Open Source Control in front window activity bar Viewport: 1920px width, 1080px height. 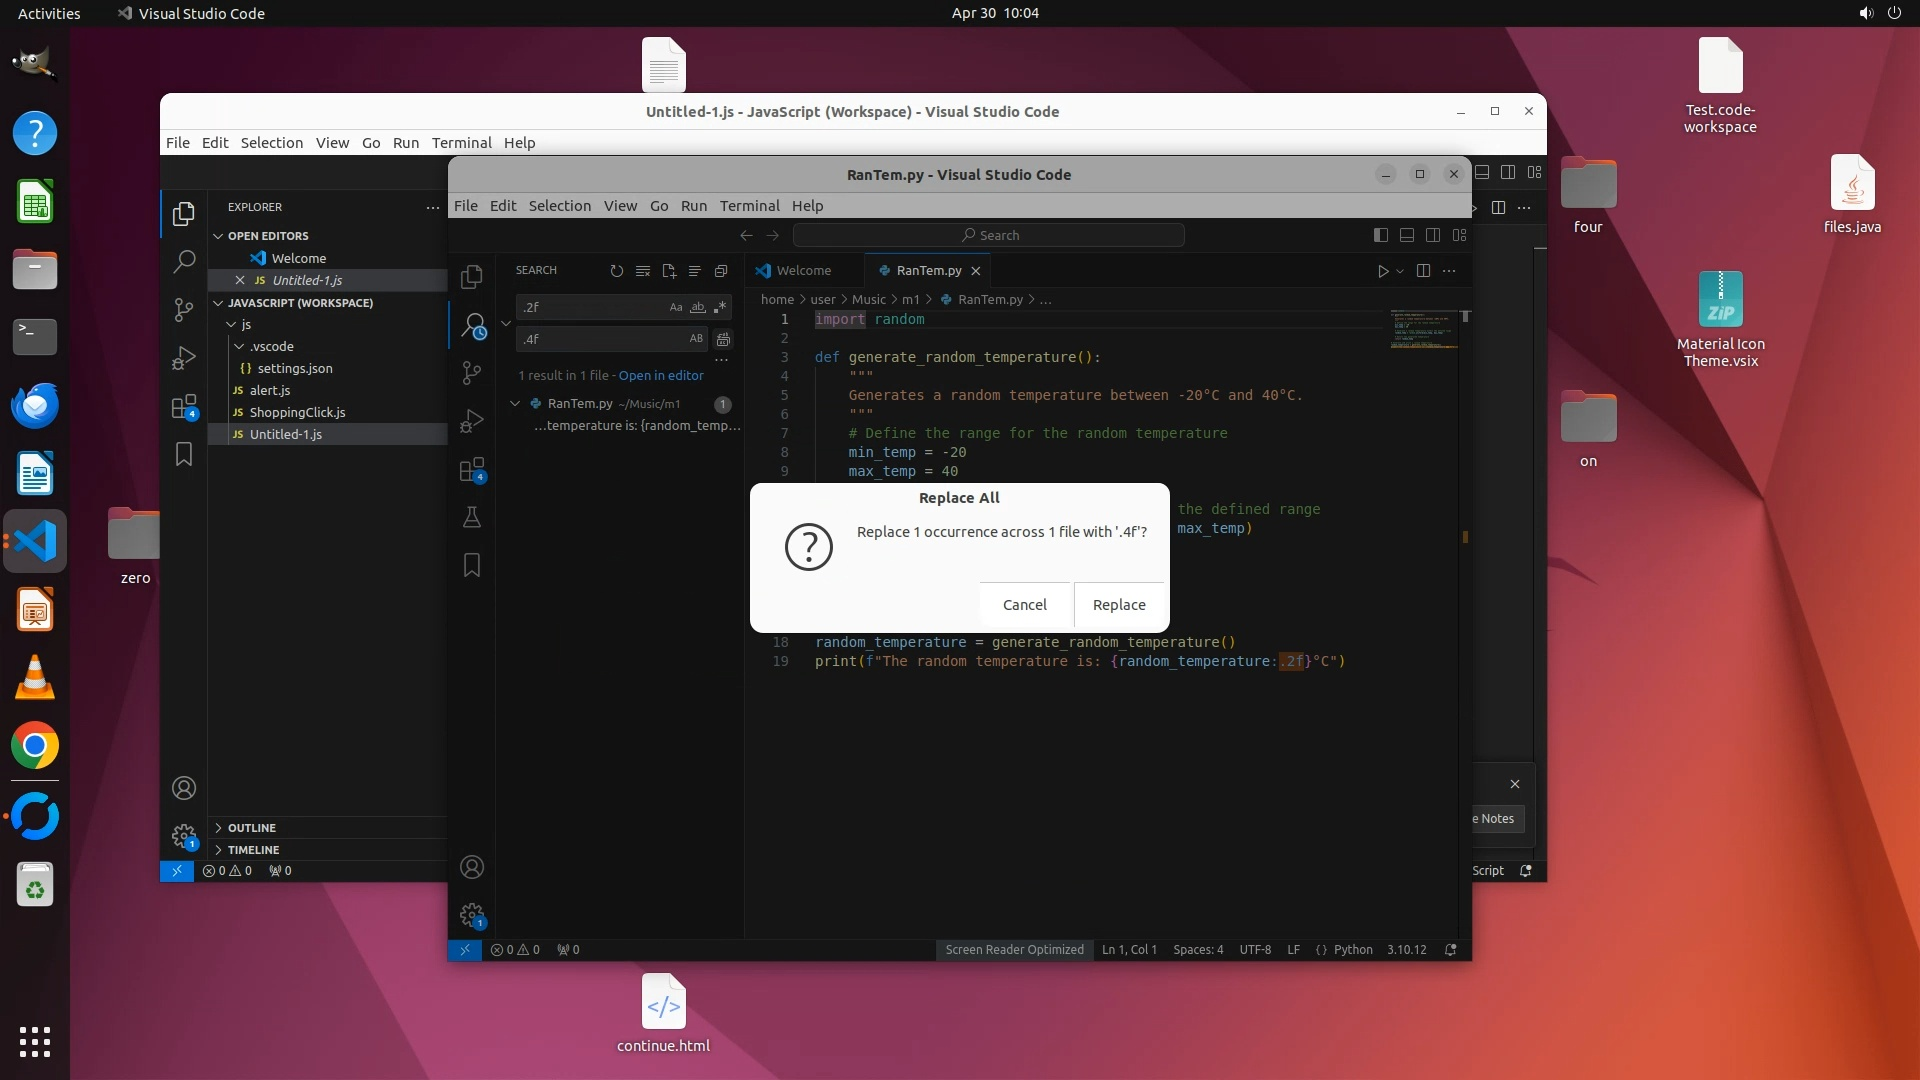click(472, 373)
